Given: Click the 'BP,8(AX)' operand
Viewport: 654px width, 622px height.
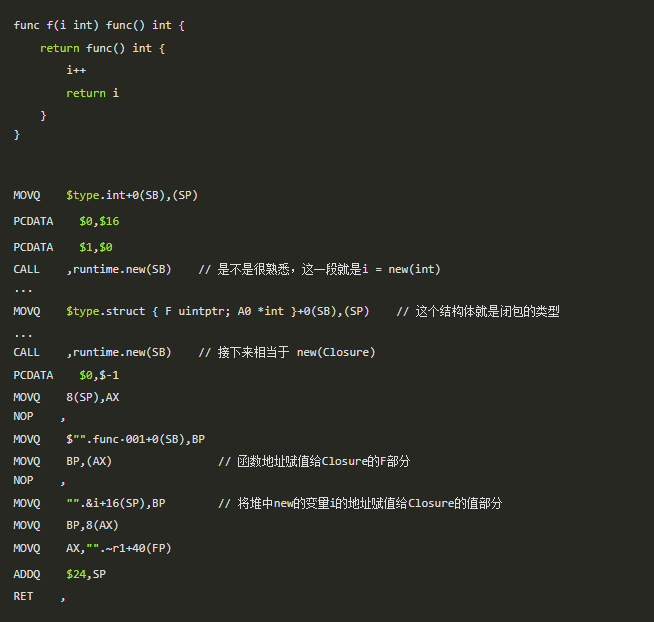Looking at the screenshot, I should (x=93, y=524).
